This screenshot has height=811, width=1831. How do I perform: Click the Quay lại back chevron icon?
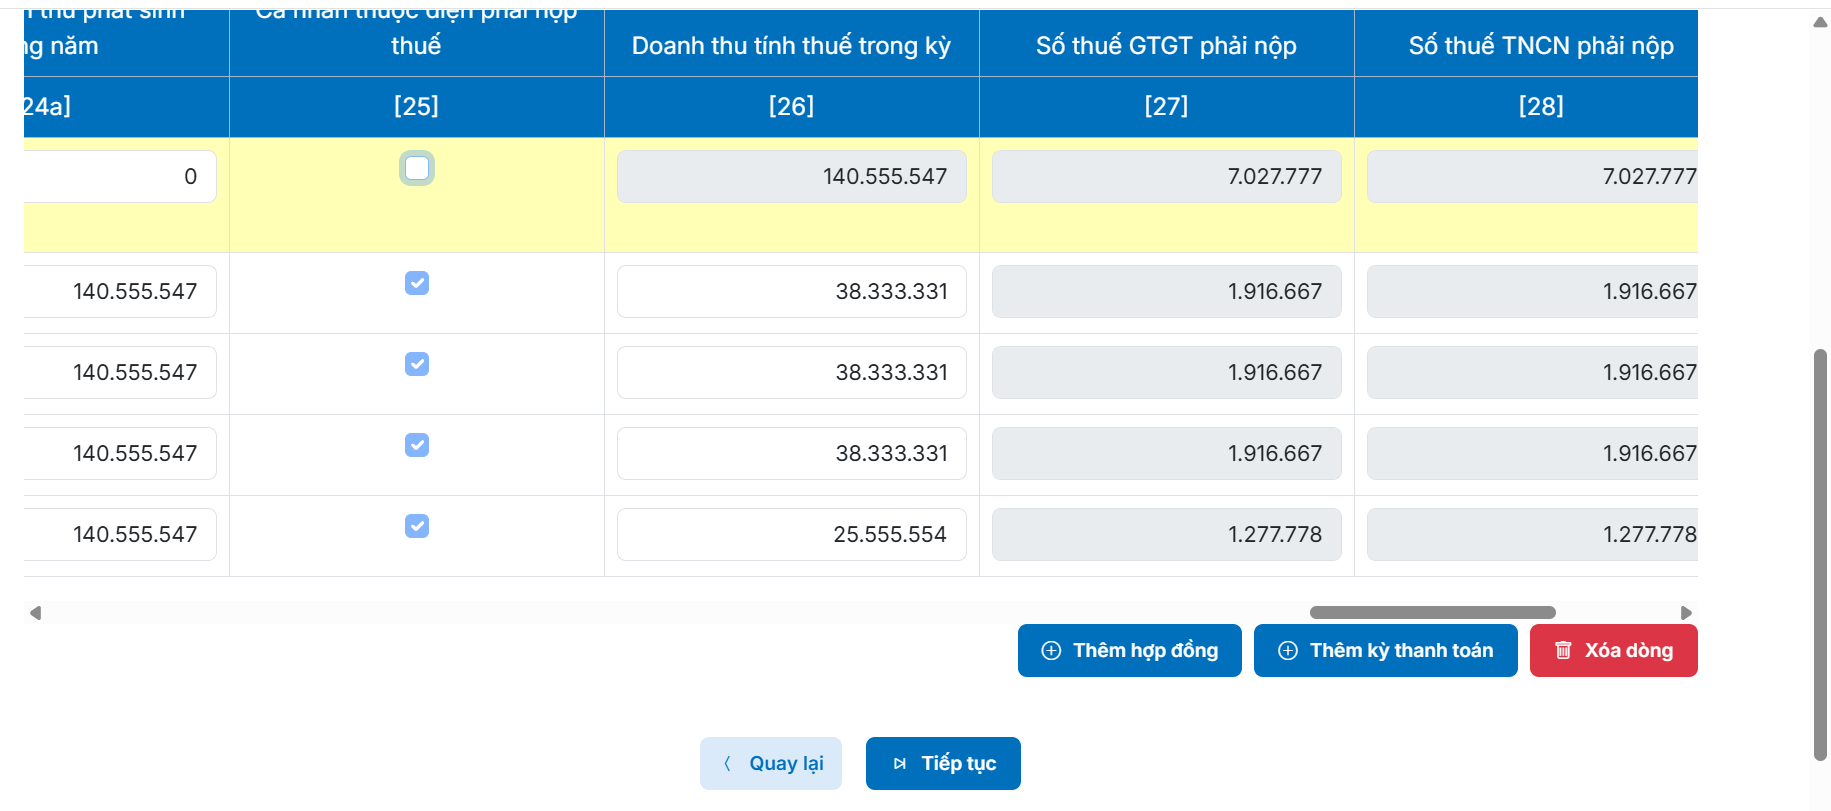727,764
